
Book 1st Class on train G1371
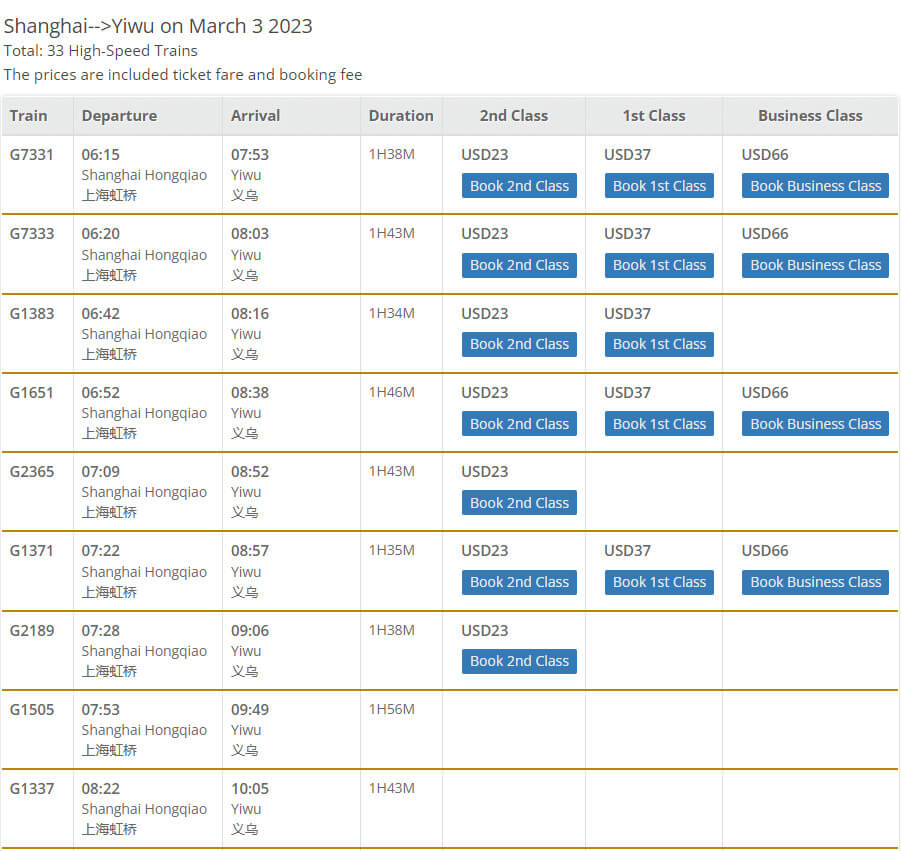point(659,582)
